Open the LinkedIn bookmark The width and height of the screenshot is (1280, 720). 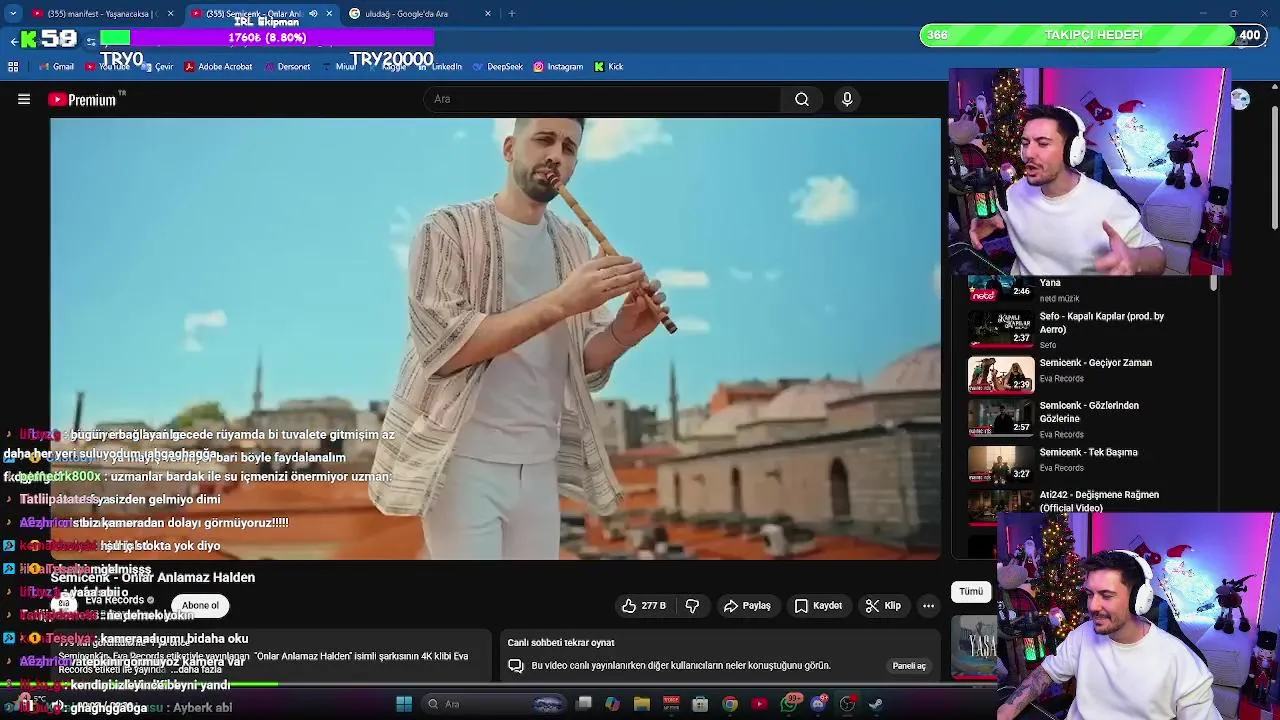440,67
